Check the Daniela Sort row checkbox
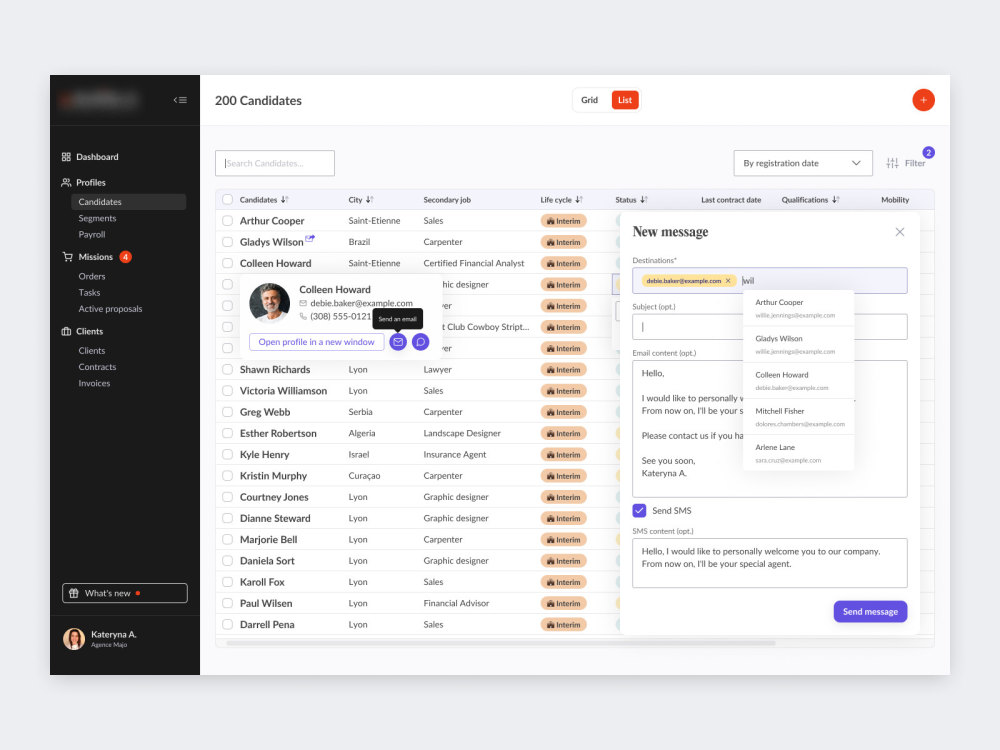This screenshot has width=1000, height=750. pos(228,561)
